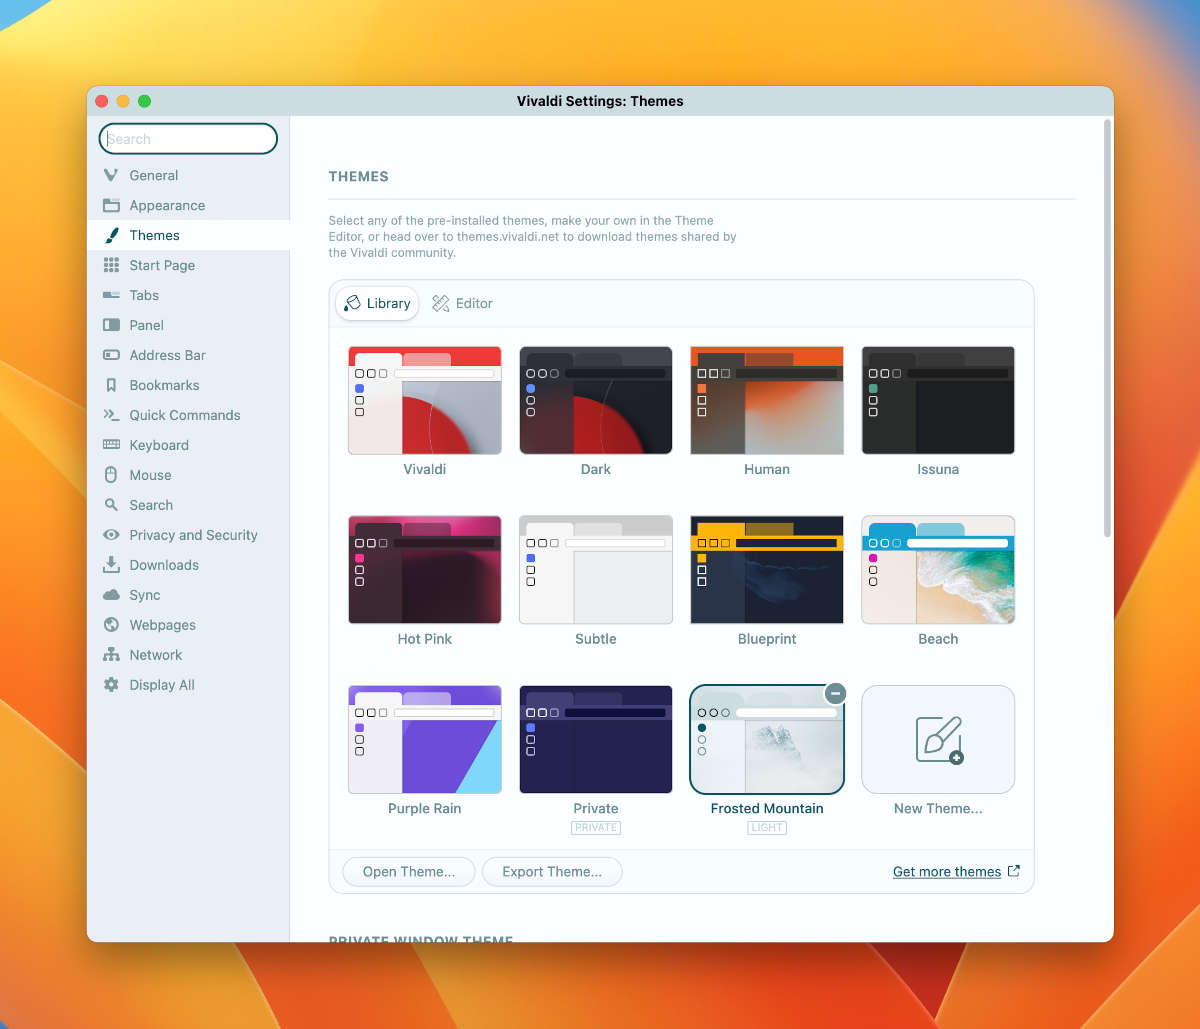Click the New Theme pencil icon tile
The width and height of the screenshot is (1200, 1029).
tap(938, 739)
